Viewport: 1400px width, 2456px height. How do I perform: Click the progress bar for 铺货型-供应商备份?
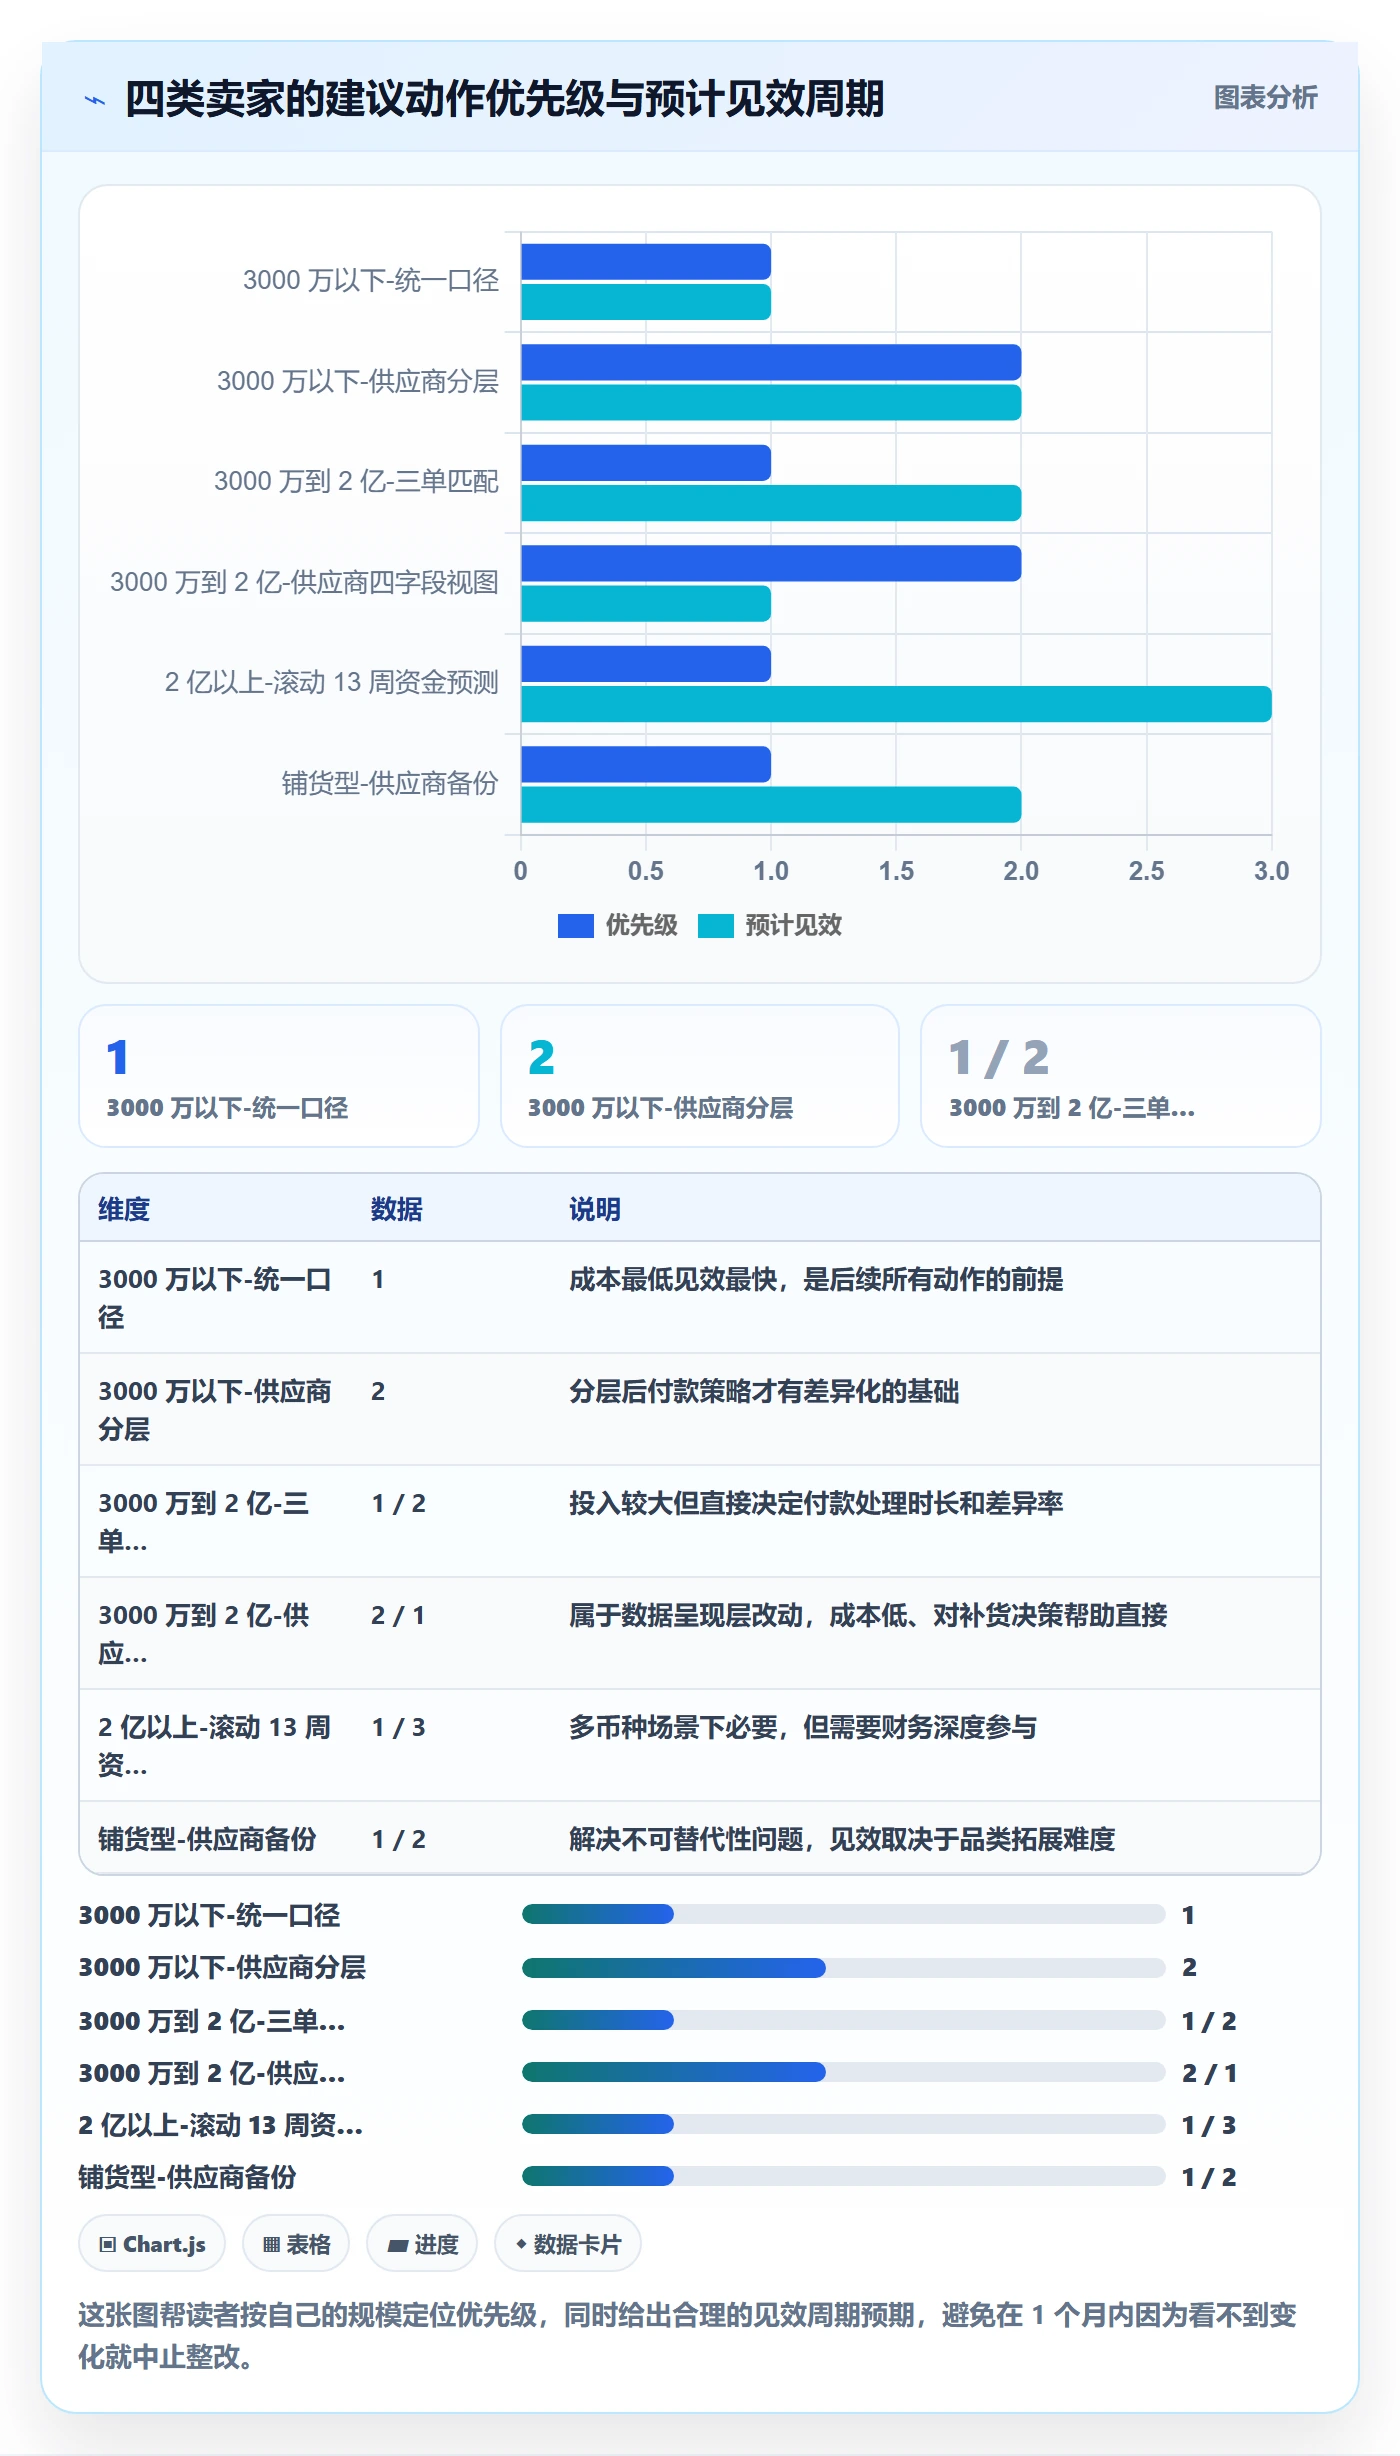[x=843, y=2176]
